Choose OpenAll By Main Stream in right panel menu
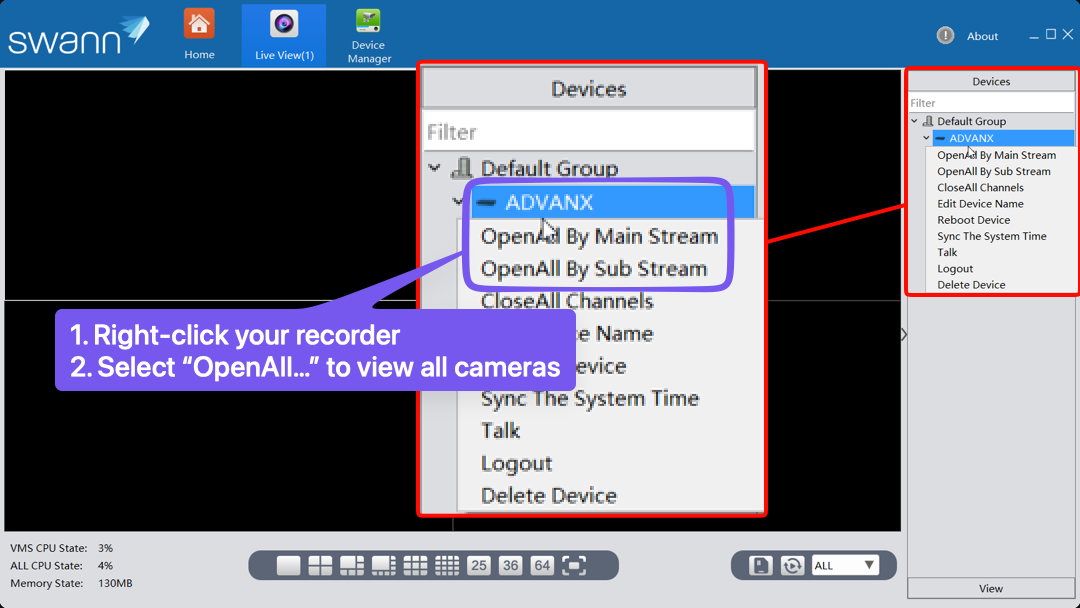This screenshot has width=1080, height=608. [996, 155]
